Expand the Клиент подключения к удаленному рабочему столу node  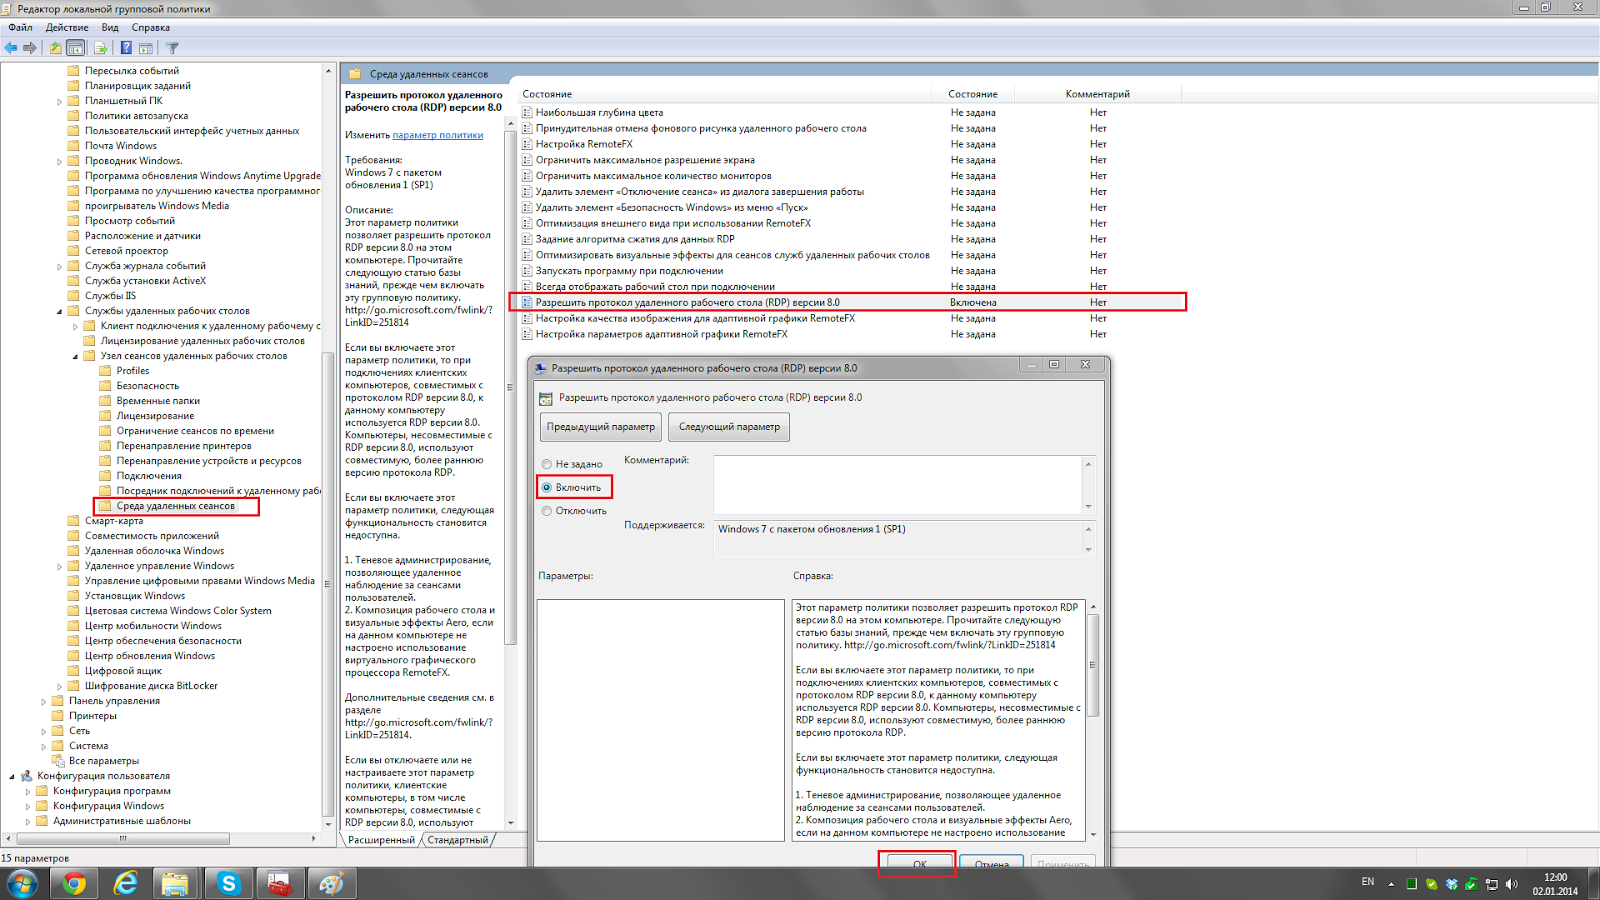[x=75, y=326]
